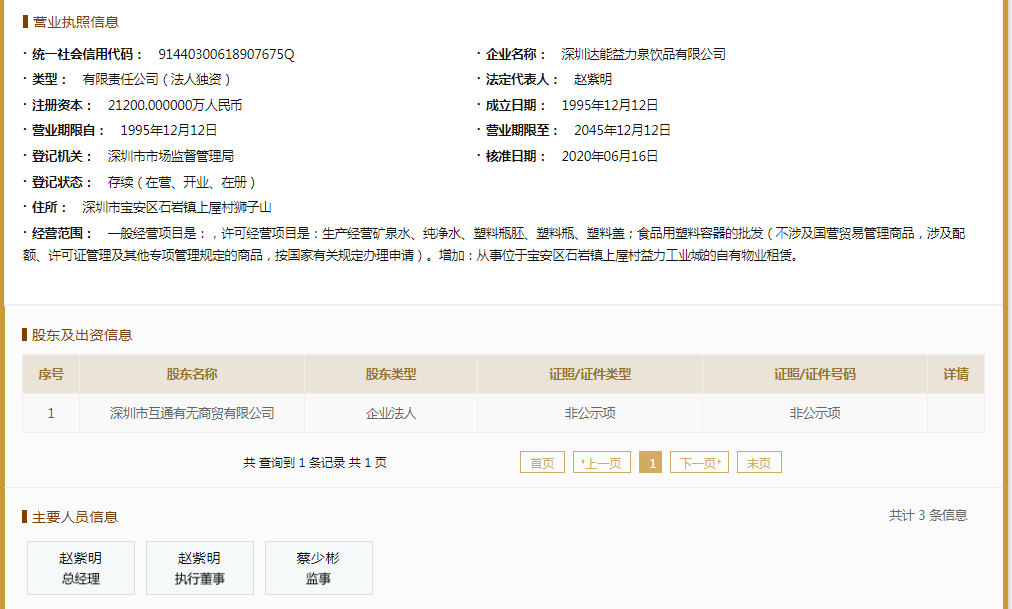
Task: Click the date 2045年12月12日
Action: (622, 130)
